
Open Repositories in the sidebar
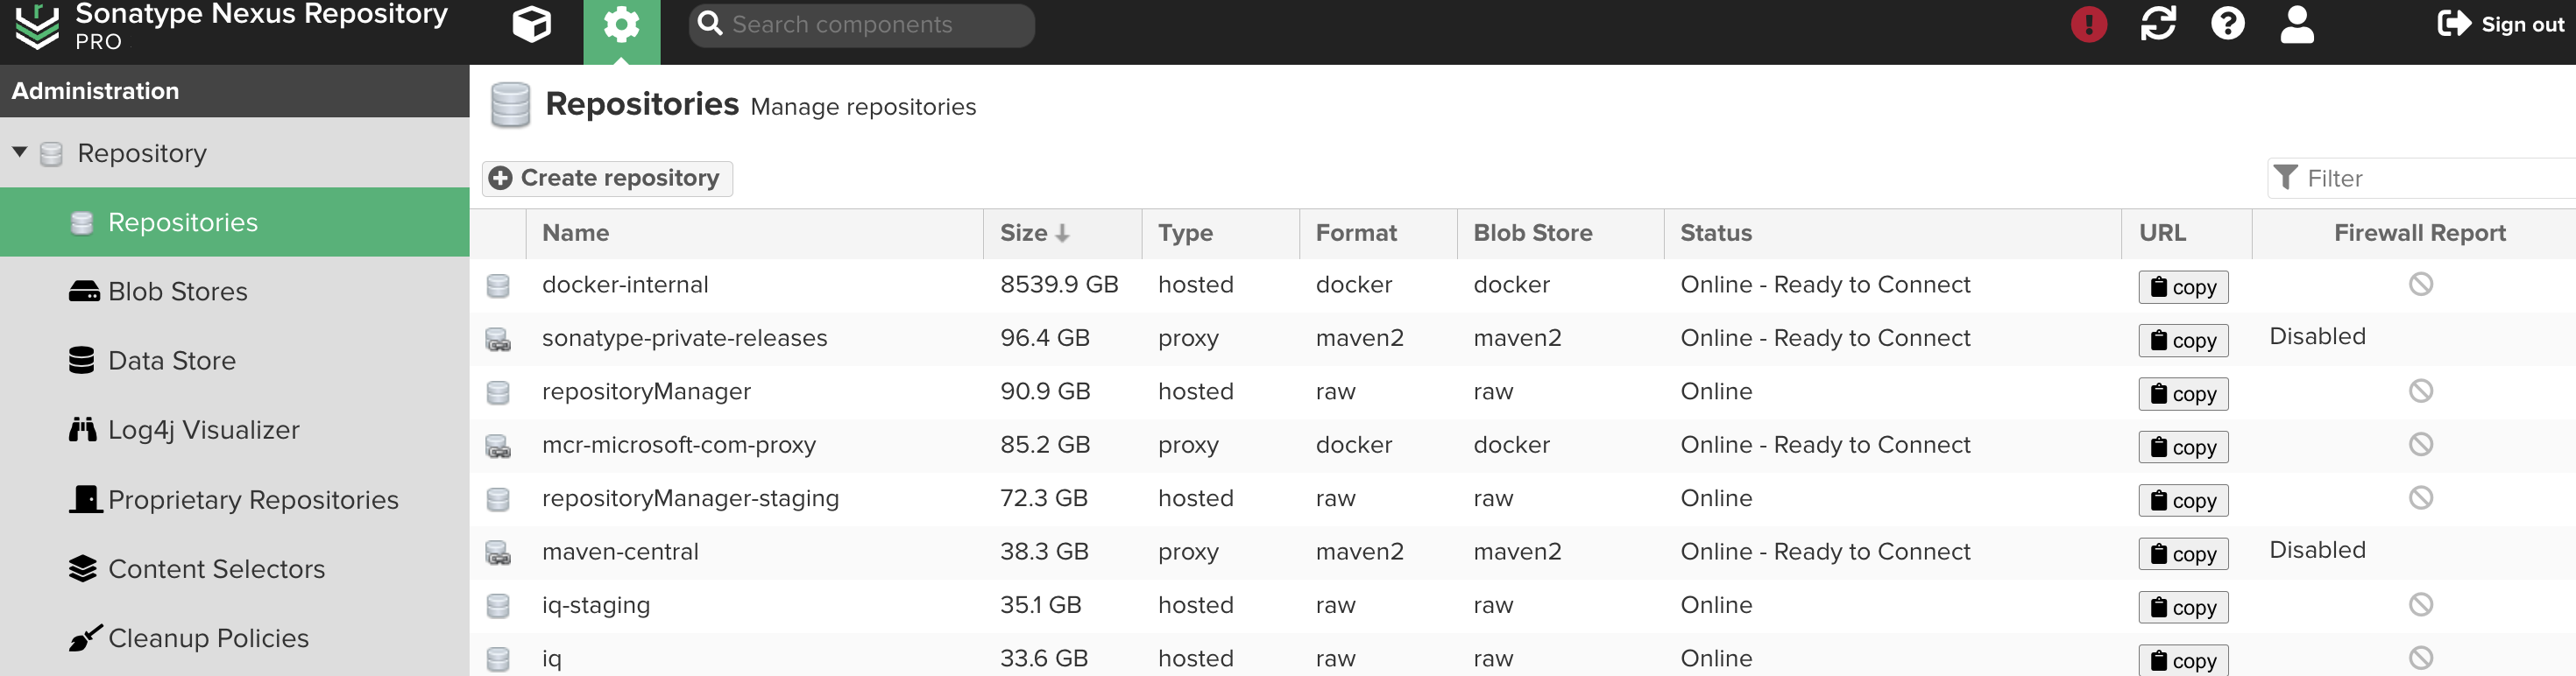235,222
